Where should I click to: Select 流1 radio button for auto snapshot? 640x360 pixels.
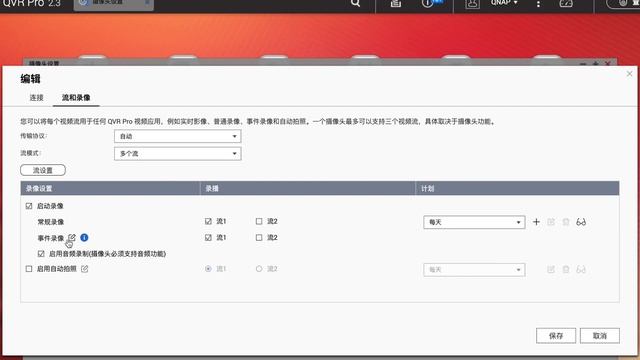pos(208,269)
